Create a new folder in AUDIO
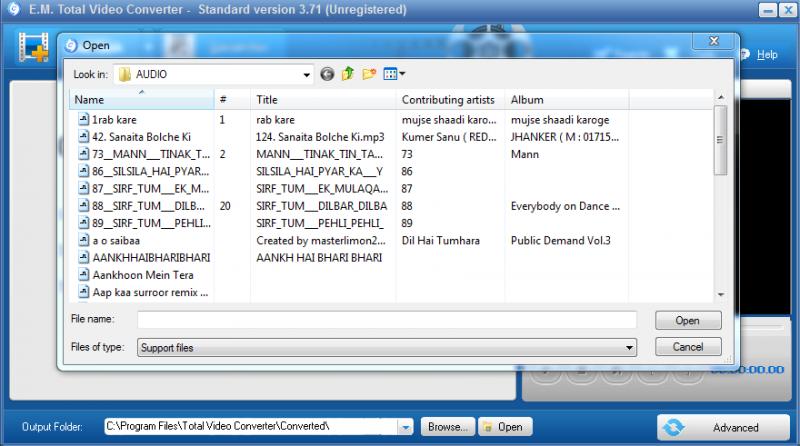Viewport: 800px width, 446px height. pos(369,74)
